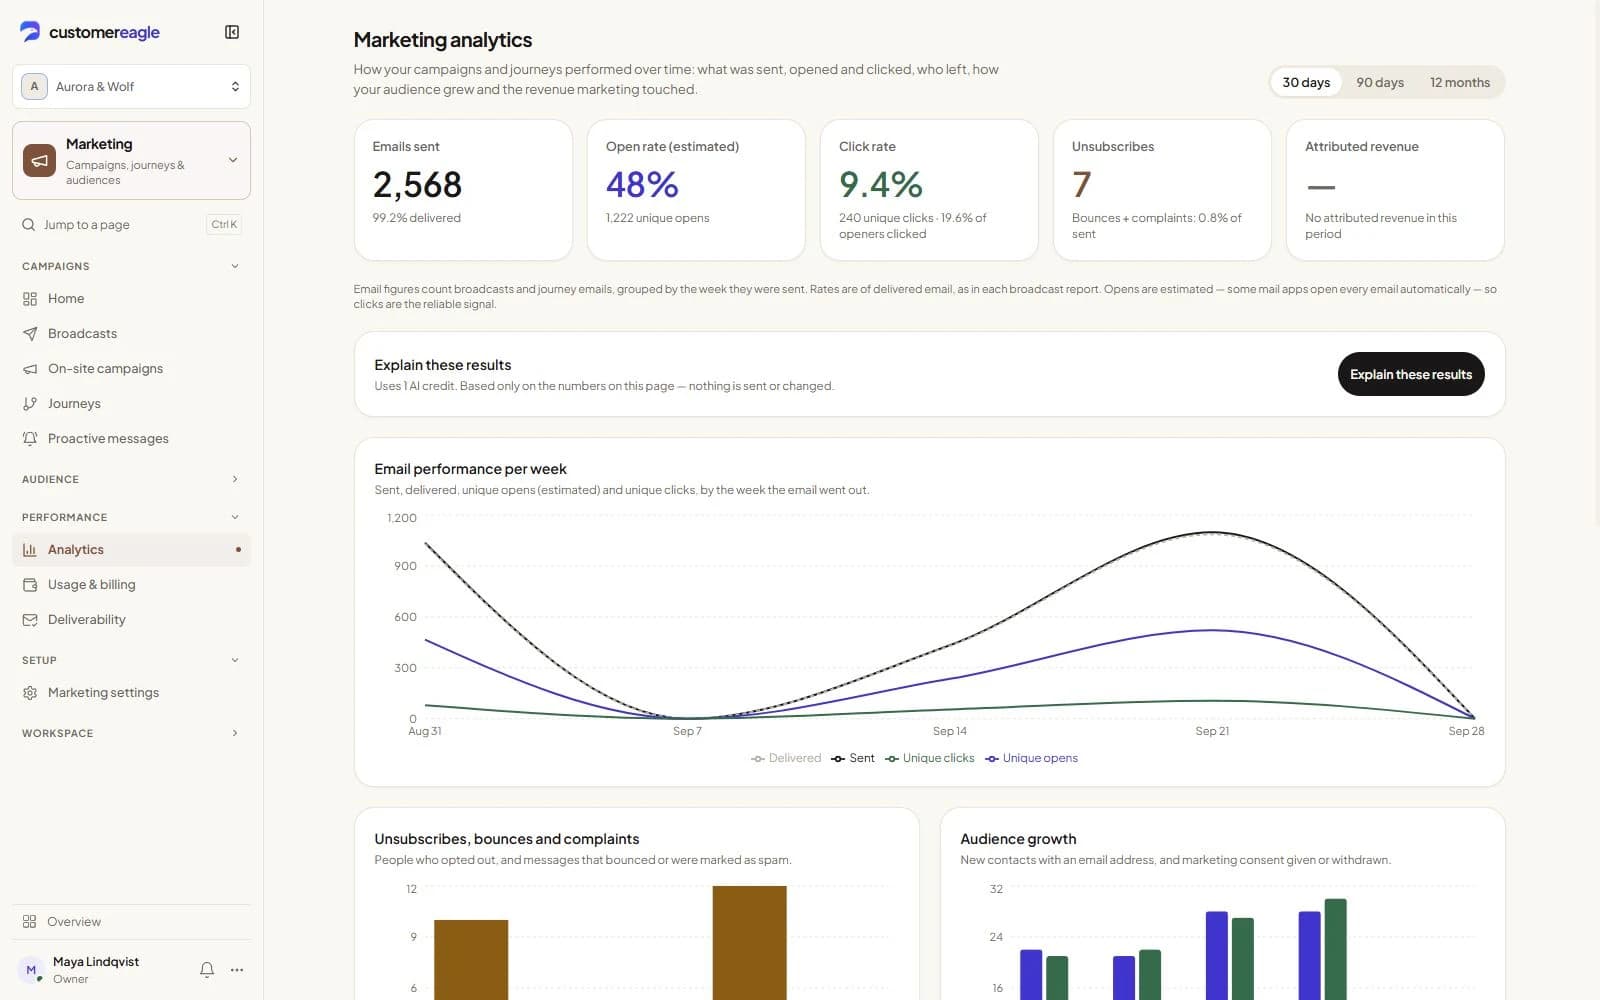Open Usage & billing page
This screenshot has width=1600, height=1000.
[x=131, y=585]
